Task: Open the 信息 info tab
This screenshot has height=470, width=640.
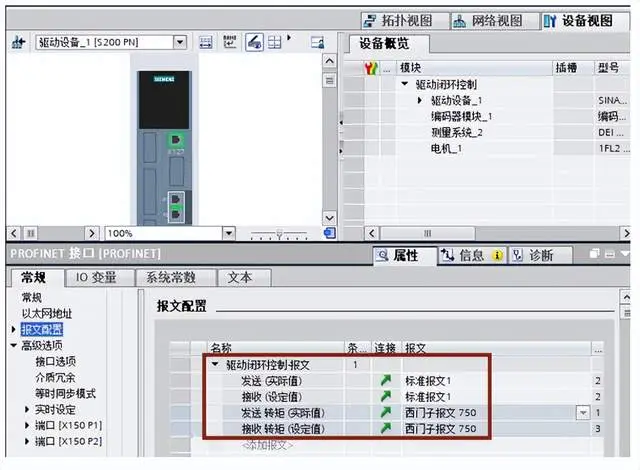Action: click(473, 255)
